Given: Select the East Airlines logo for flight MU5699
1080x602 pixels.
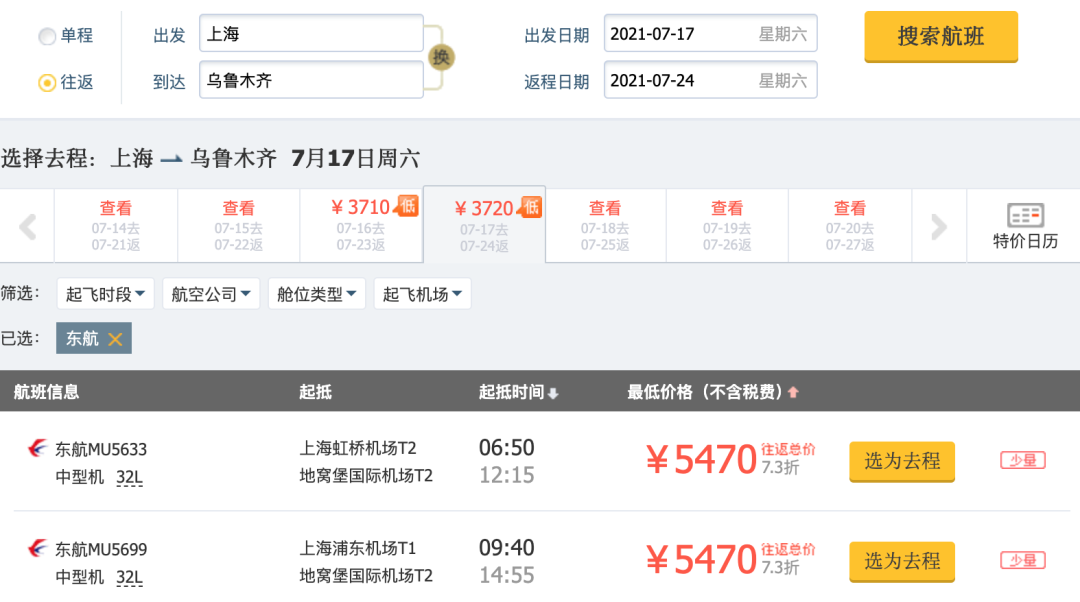Looking at the screenshot, I should pos(36,549).
